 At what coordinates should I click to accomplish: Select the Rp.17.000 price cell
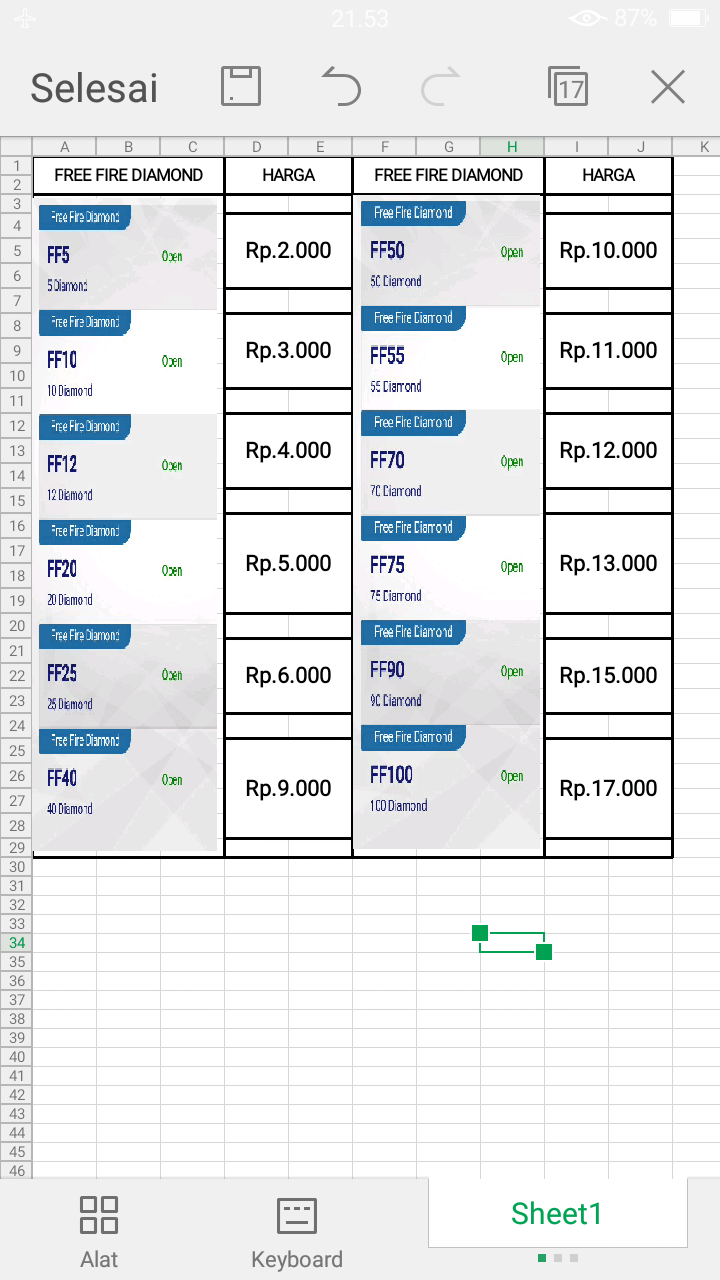pyautogui.click(x=607, y=788)
